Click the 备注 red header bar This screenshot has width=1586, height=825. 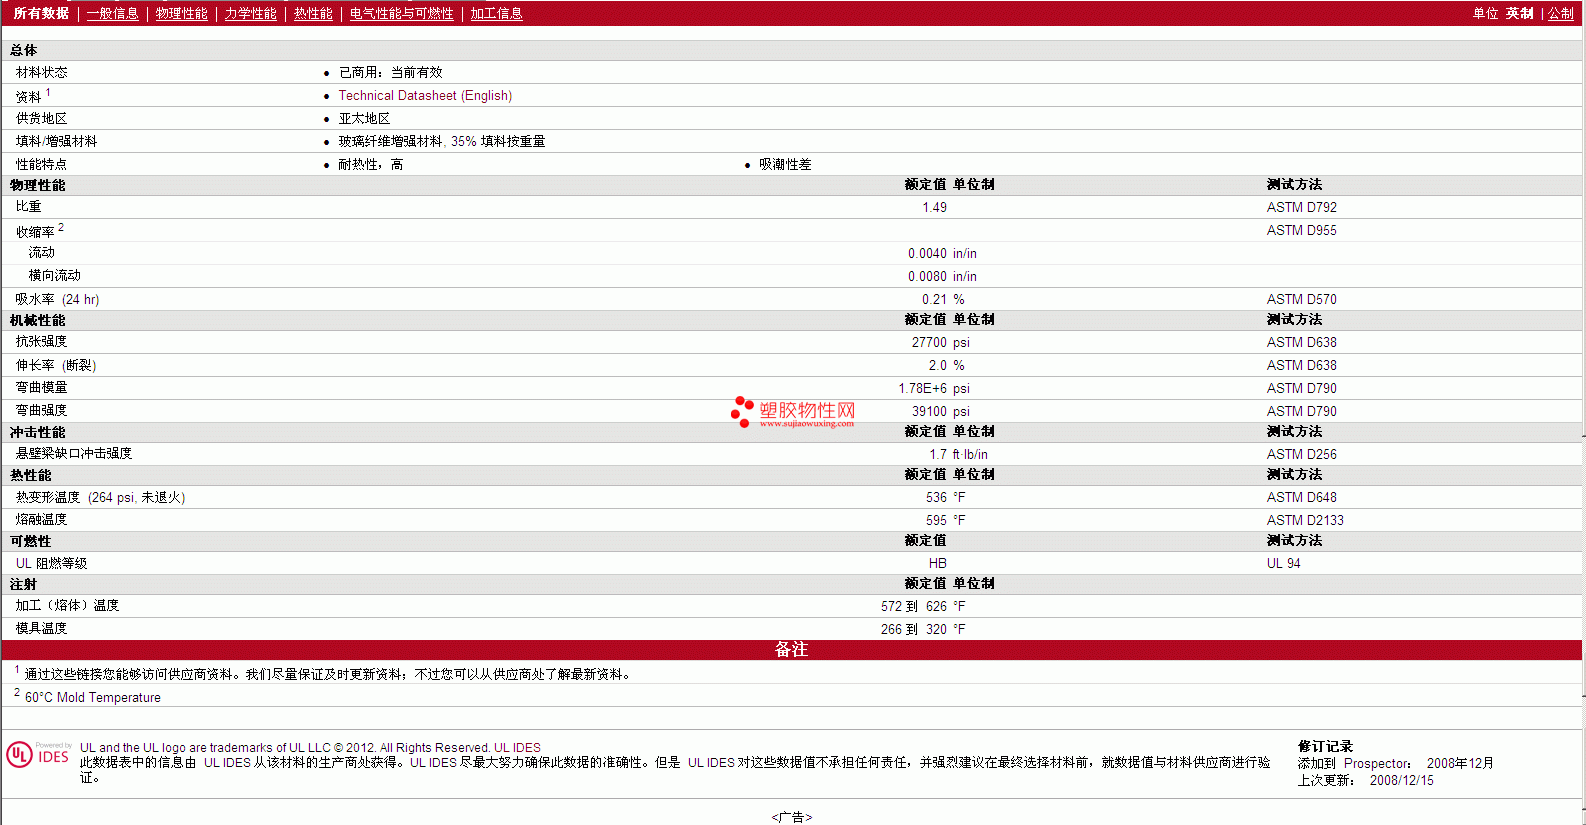point(791,650)
